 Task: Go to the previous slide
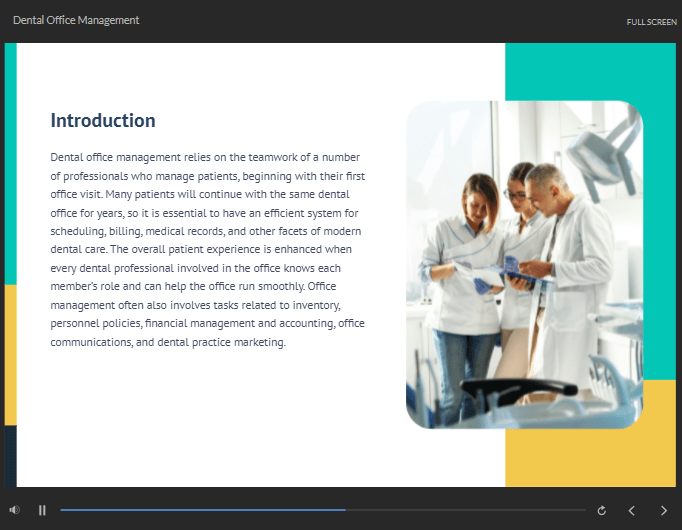631,510
